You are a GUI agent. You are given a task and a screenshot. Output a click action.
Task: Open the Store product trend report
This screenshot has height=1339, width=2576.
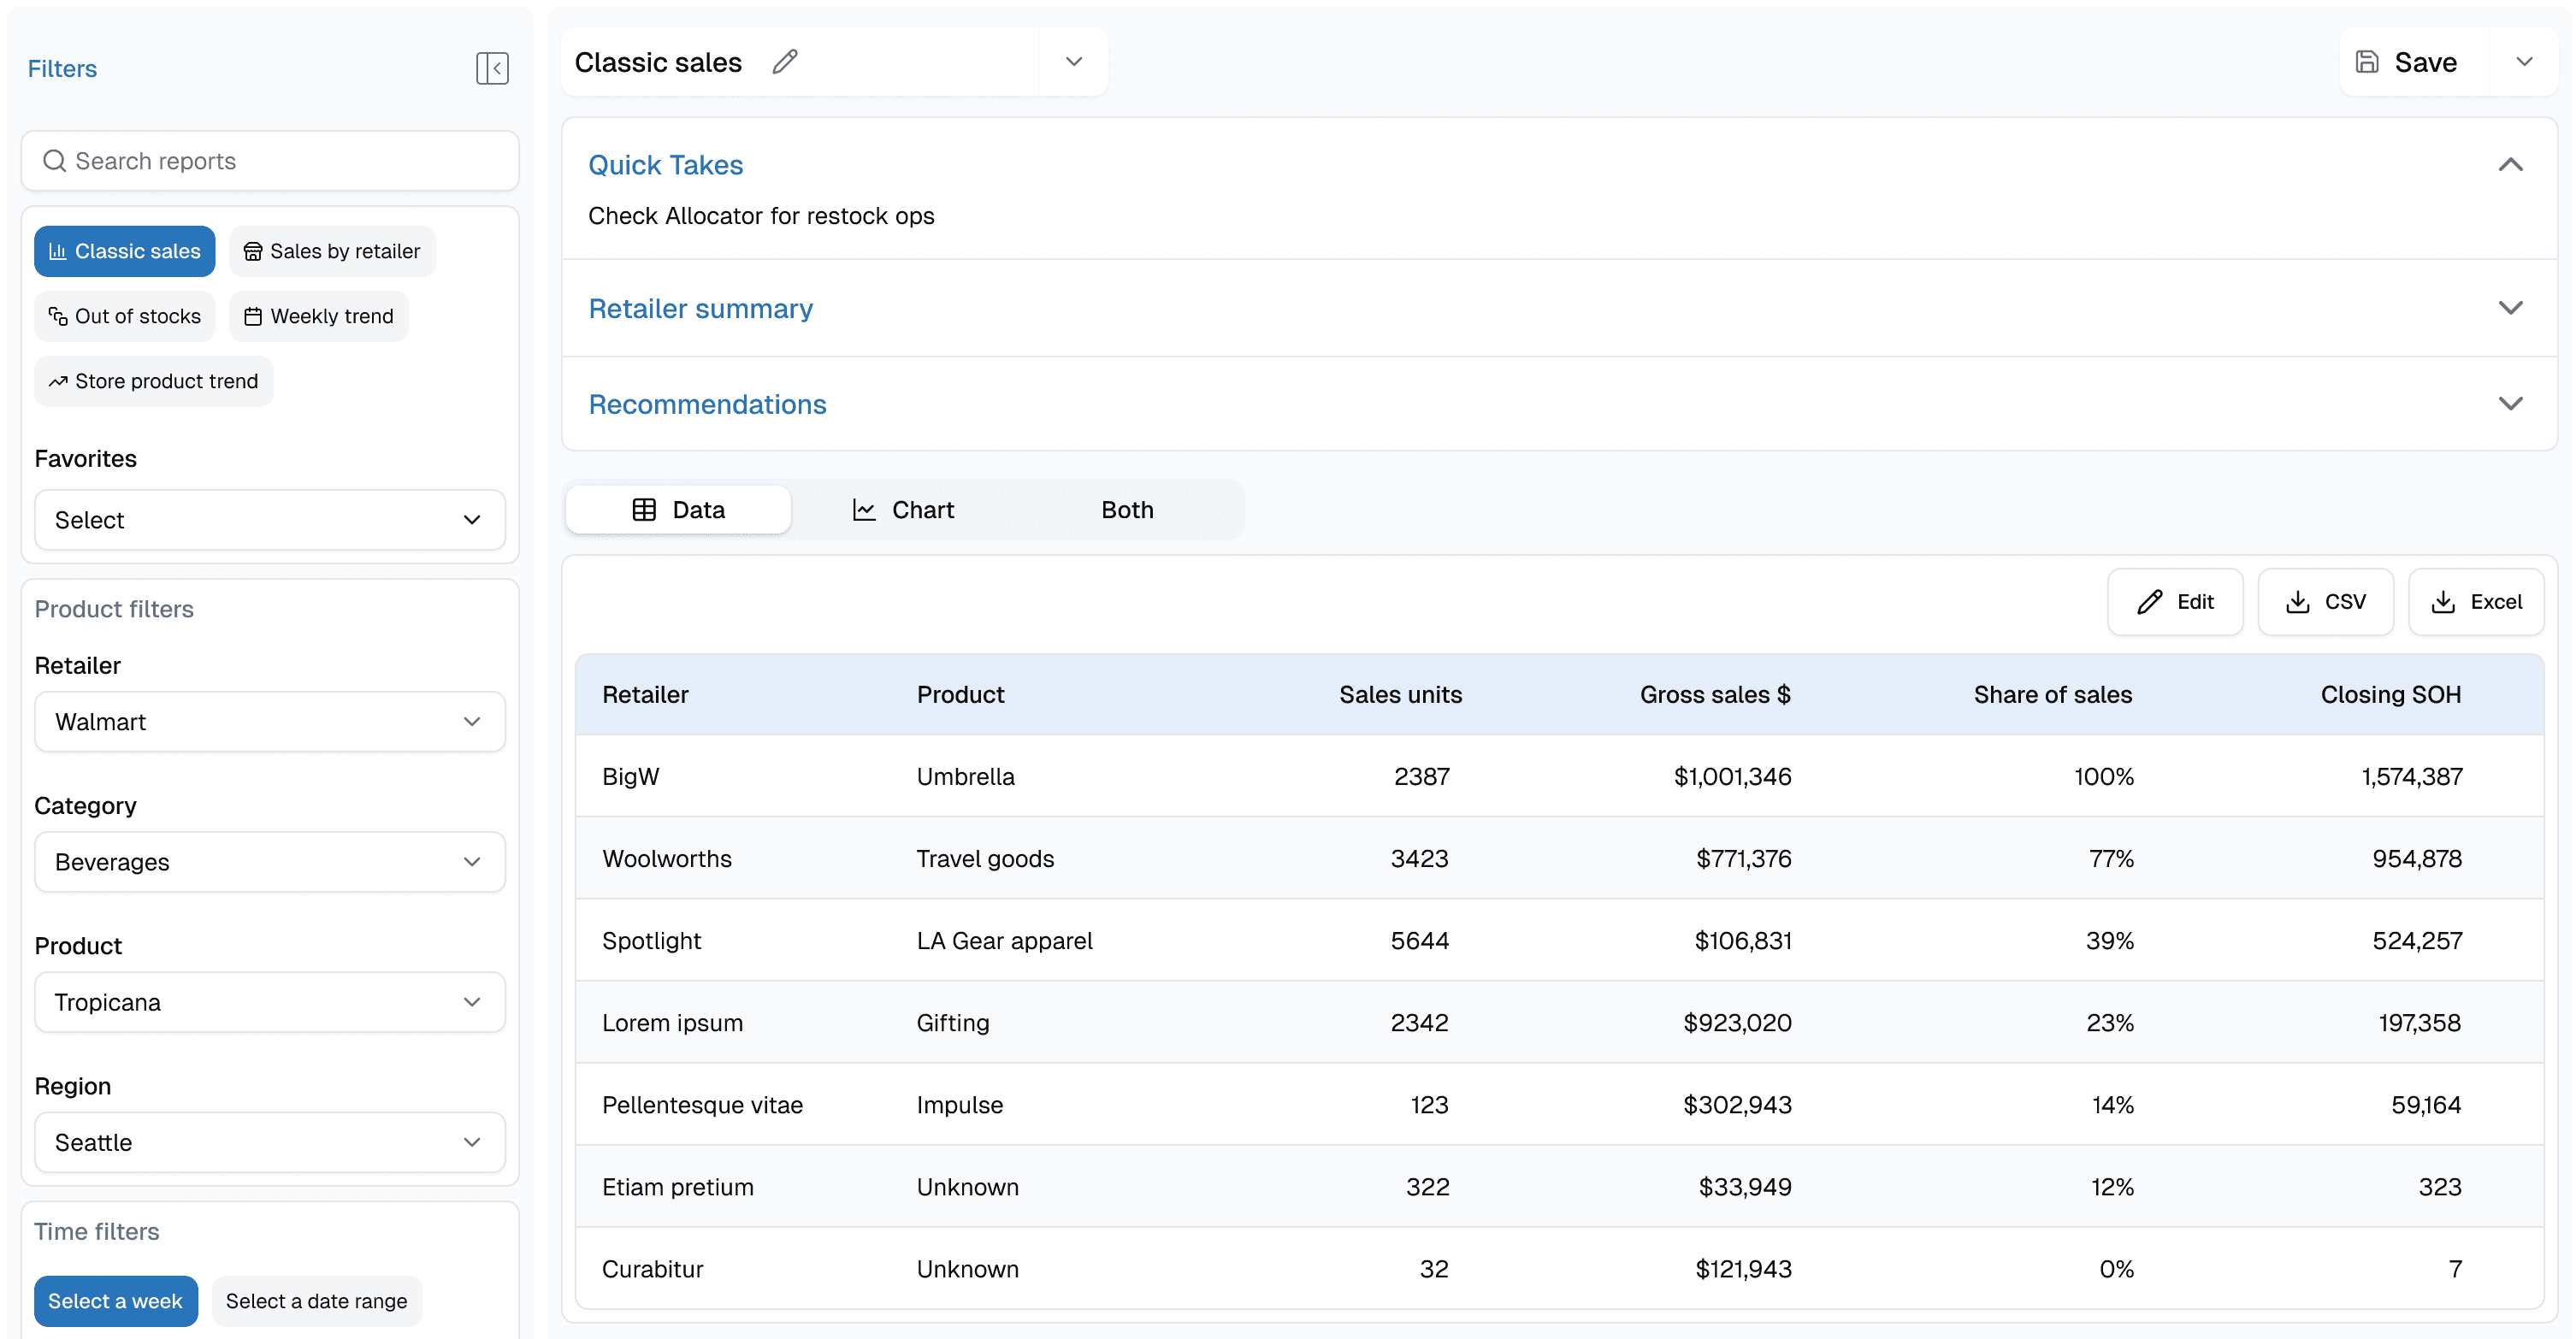coord(154,381)
